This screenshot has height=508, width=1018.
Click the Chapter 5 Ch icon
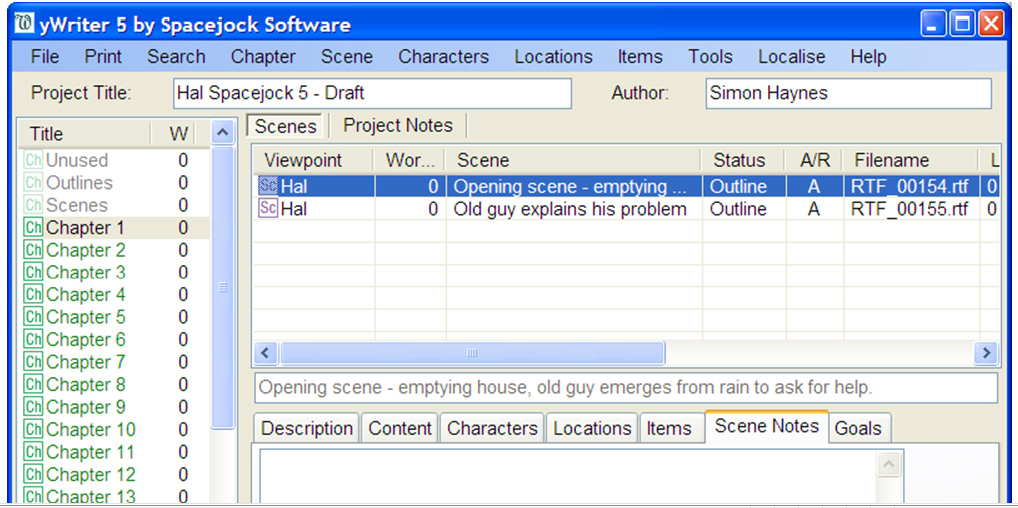[33, 317]
